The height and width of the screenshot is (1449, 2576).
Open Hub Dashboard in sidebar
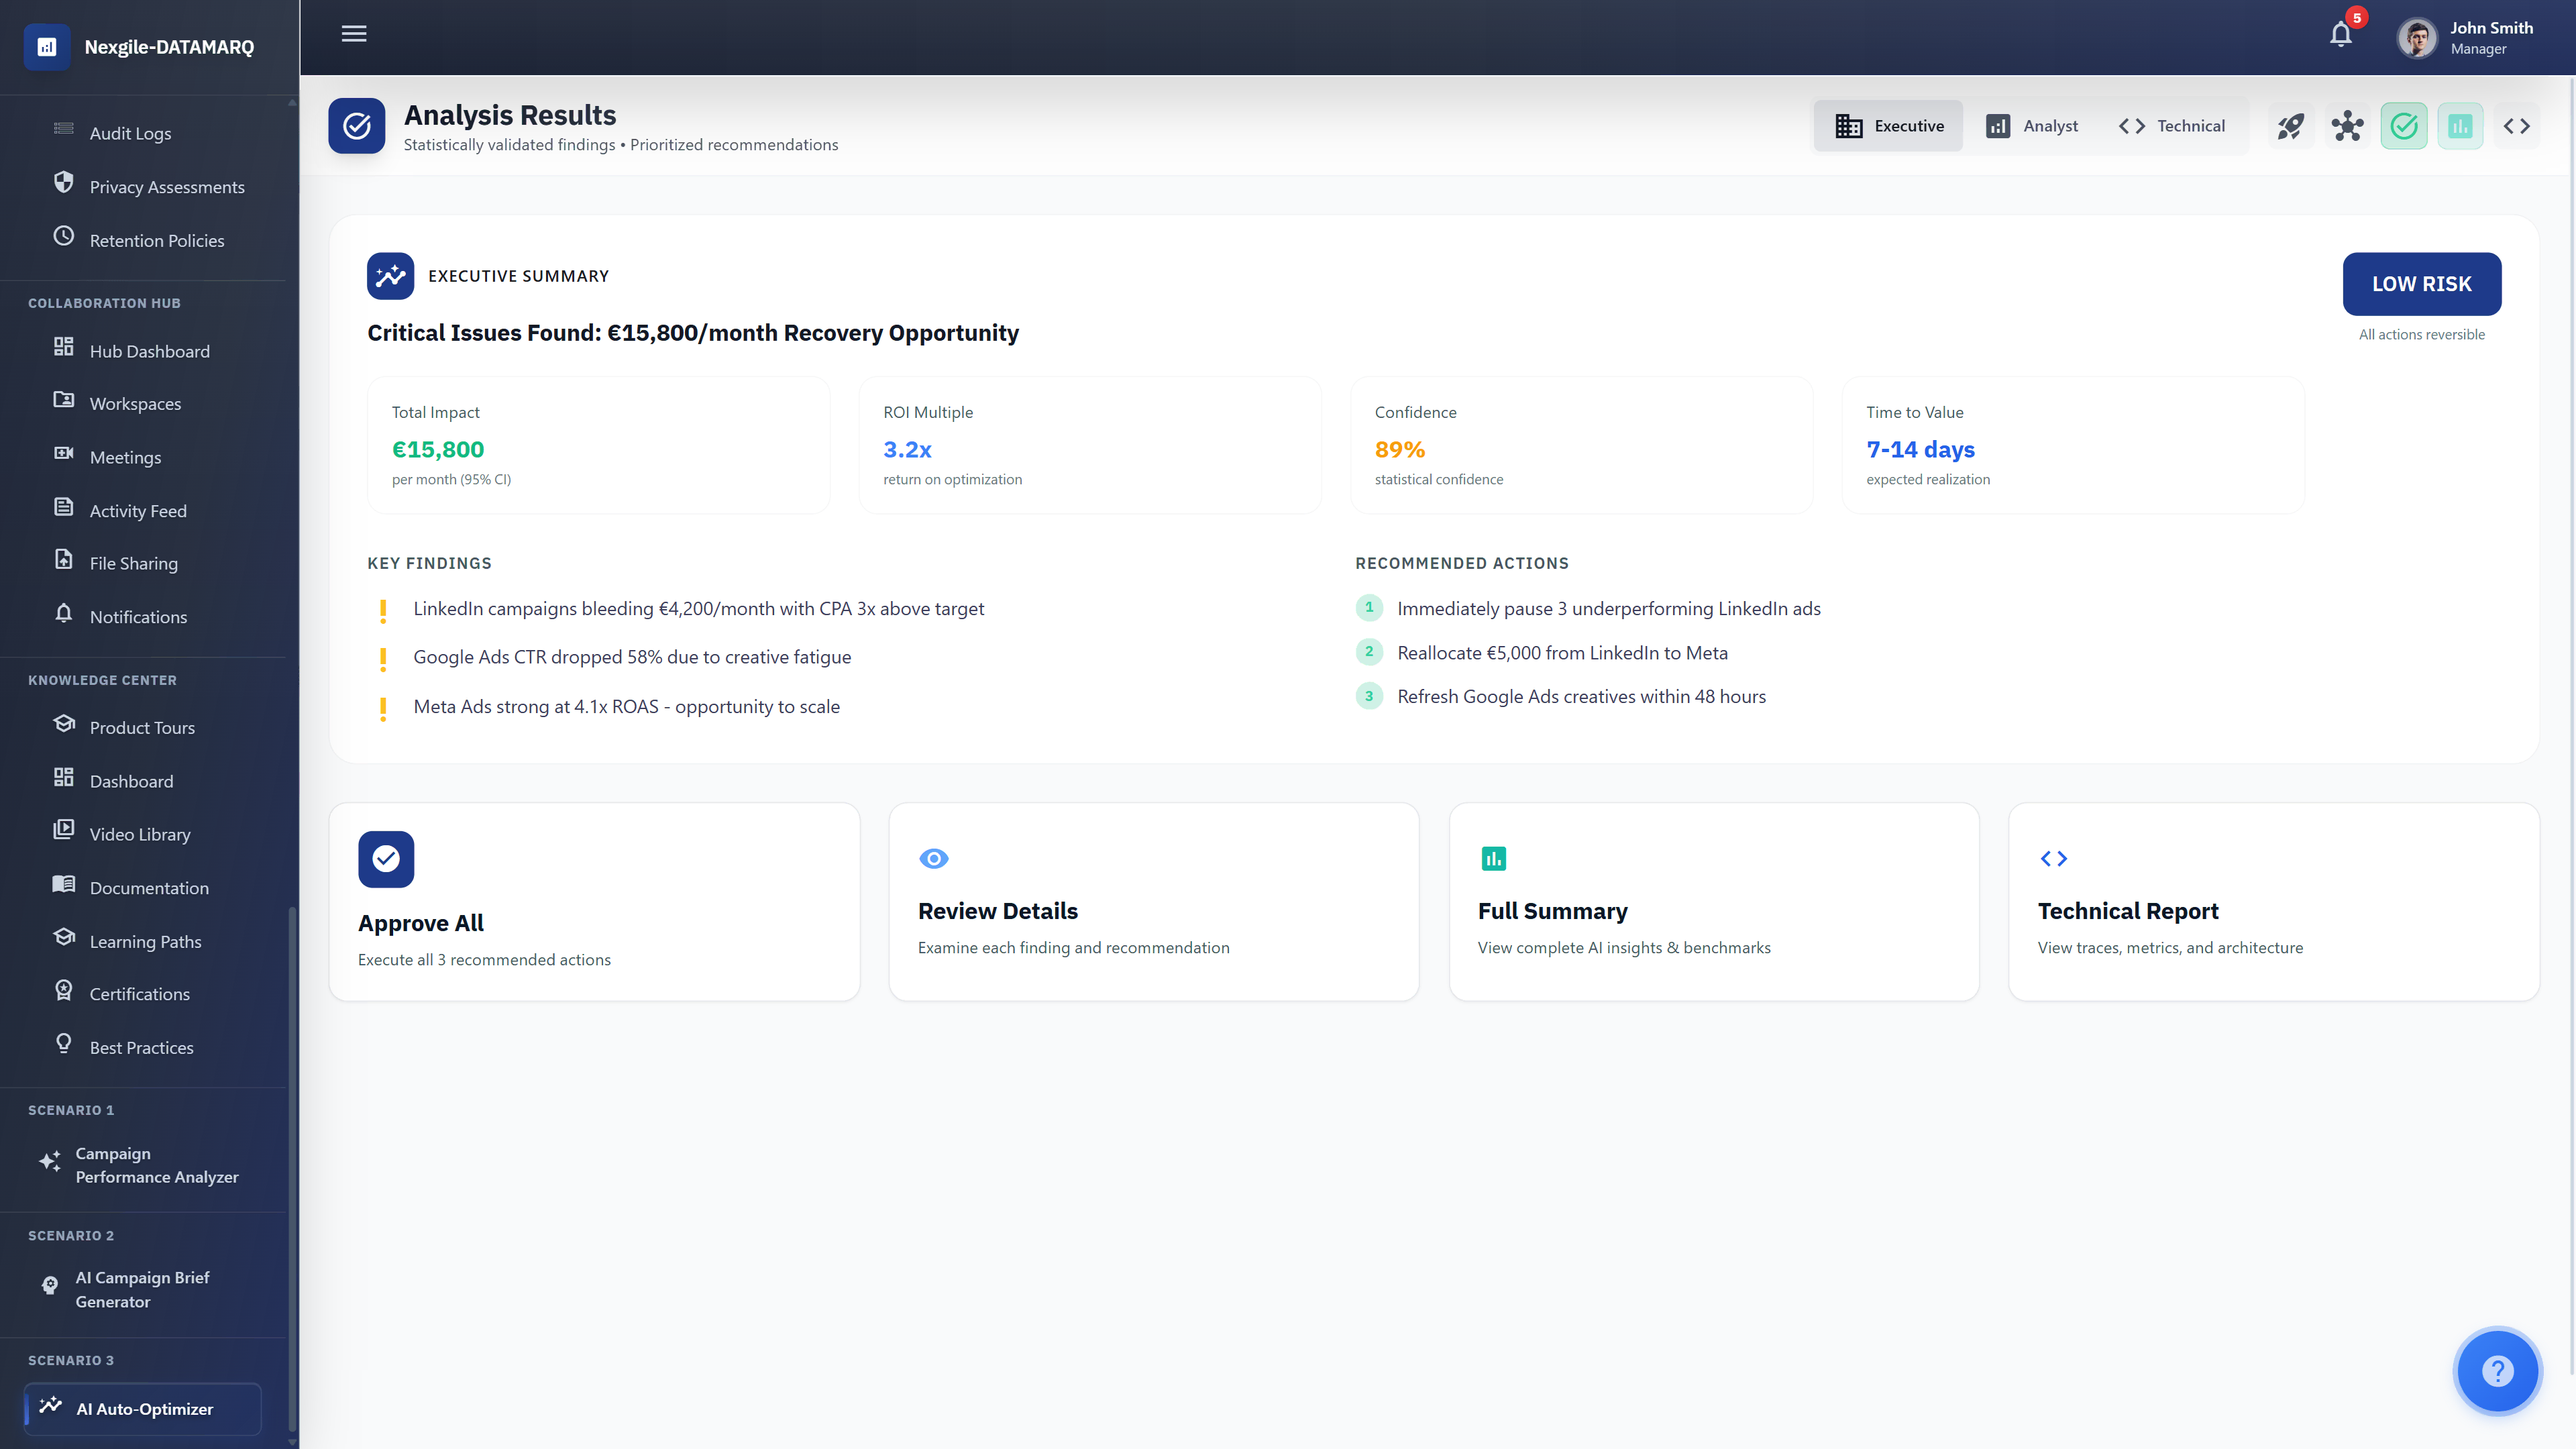pyautogui.click(x=149, y=351)
